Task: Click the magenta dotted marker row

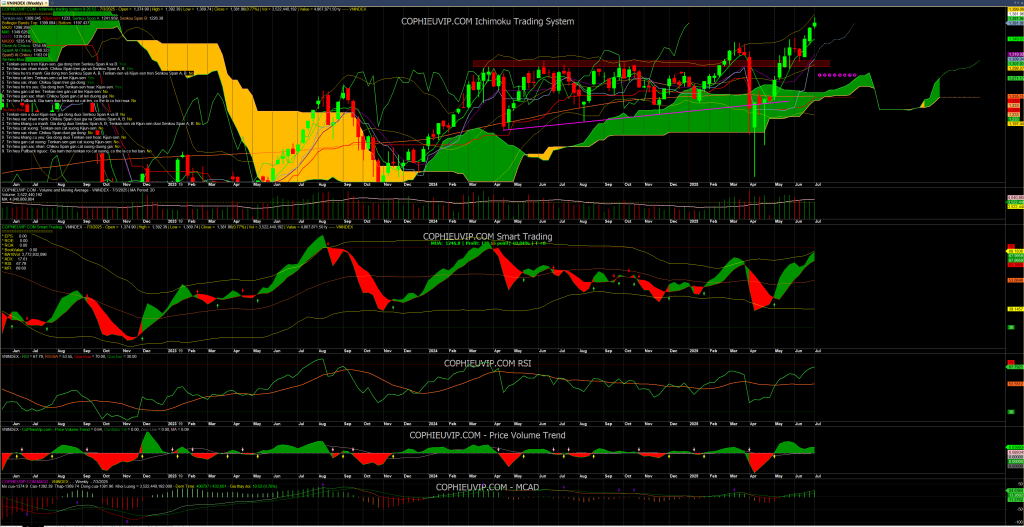Action: coord(836,75)
